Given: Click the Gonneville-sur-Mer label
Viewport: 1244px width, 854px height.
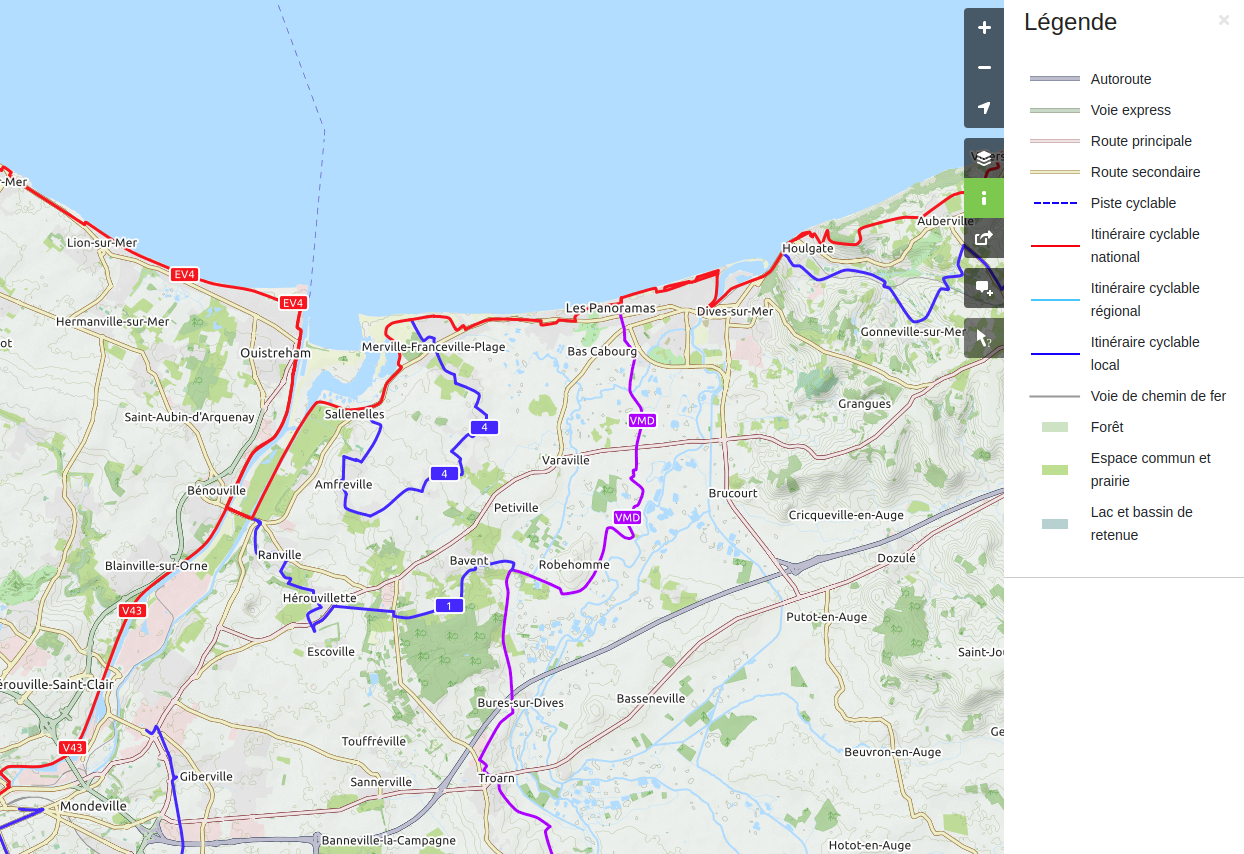Looking at the screenshot, I should tap(913, 331).
